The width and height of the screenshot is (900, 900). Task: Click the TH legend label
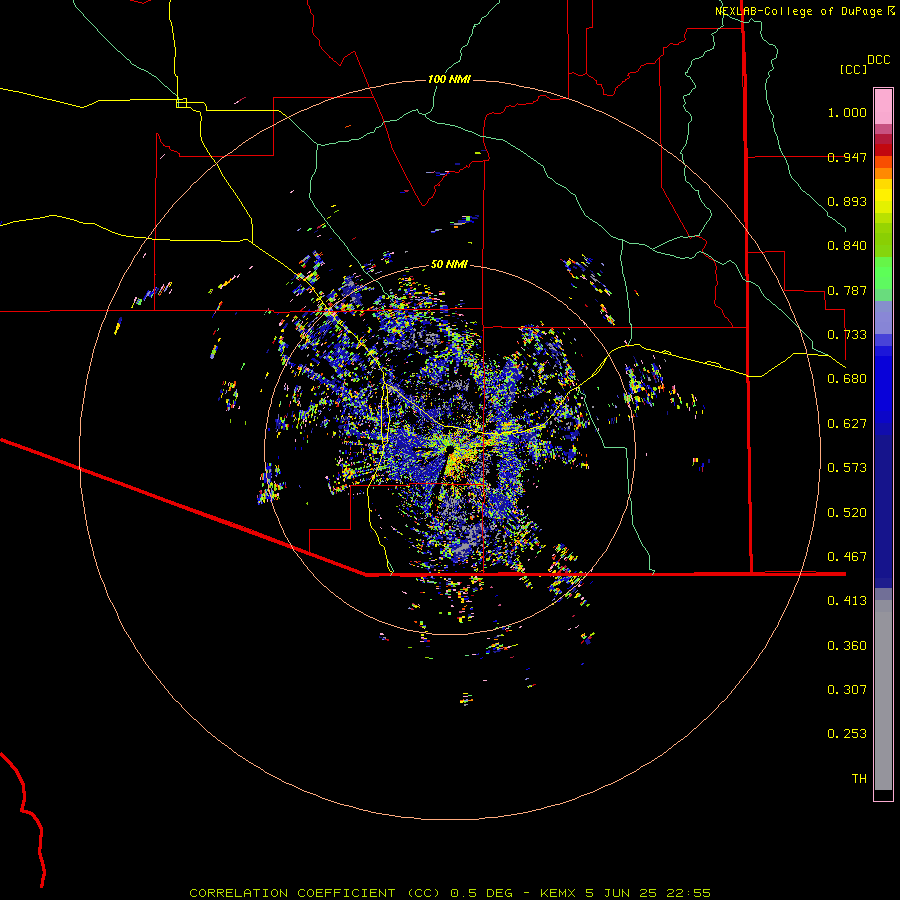point(859,779)
